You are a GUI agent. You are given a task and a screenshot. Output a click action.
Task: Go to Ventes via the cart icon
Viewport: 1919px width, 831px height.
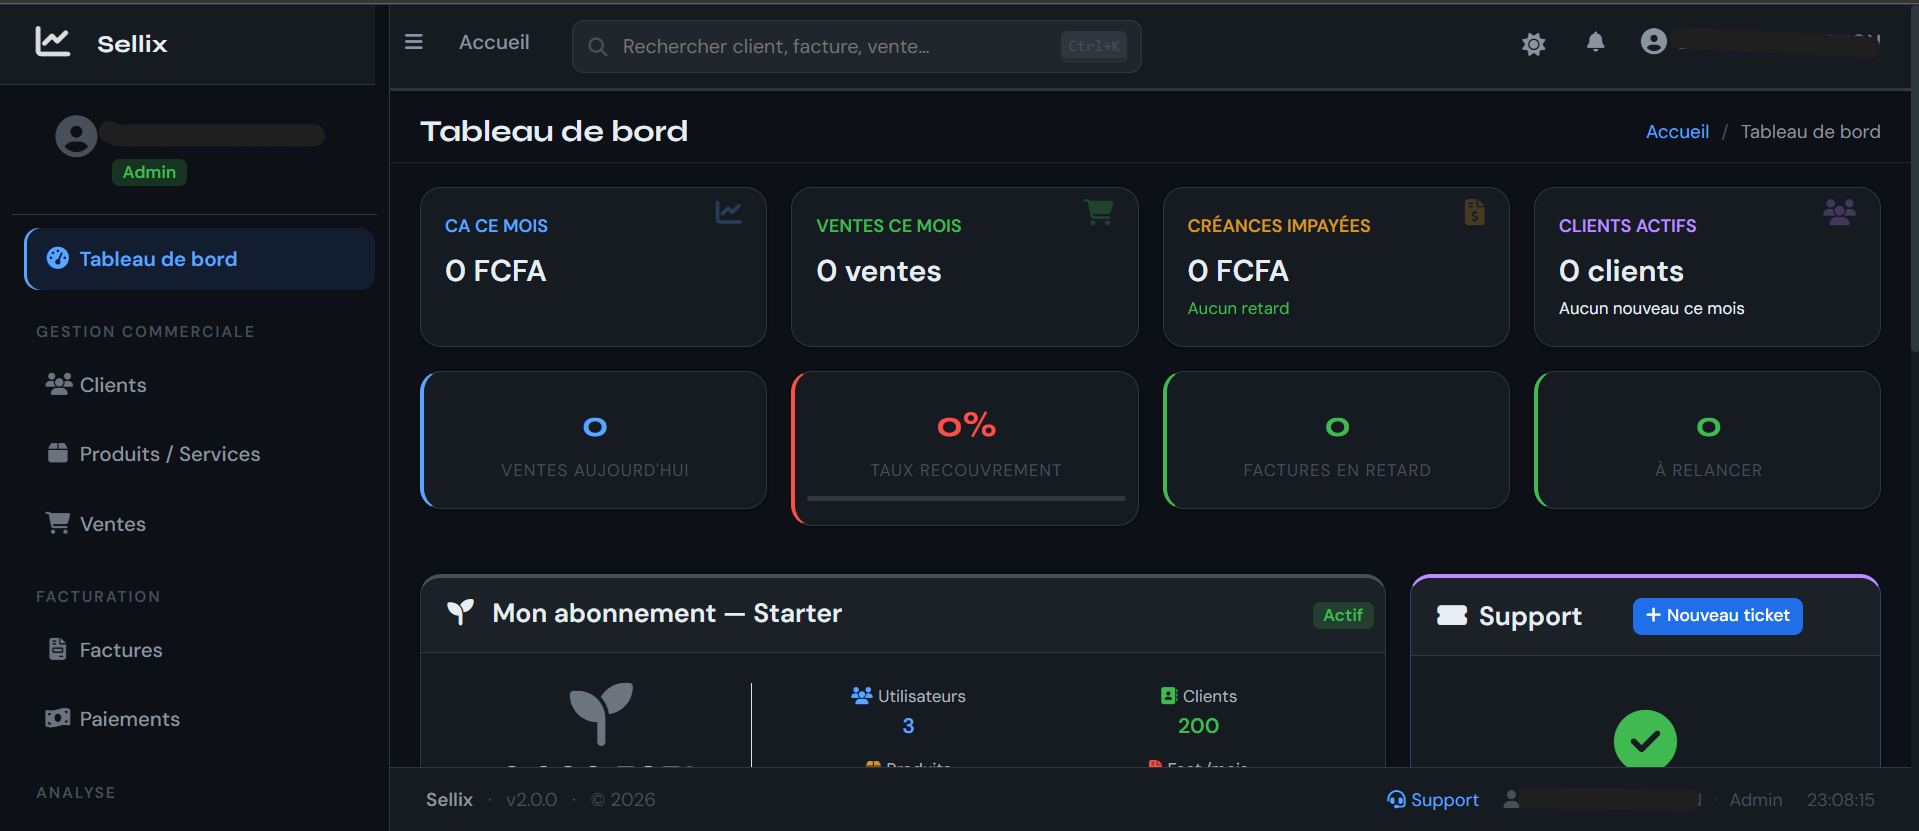(58, 522)
